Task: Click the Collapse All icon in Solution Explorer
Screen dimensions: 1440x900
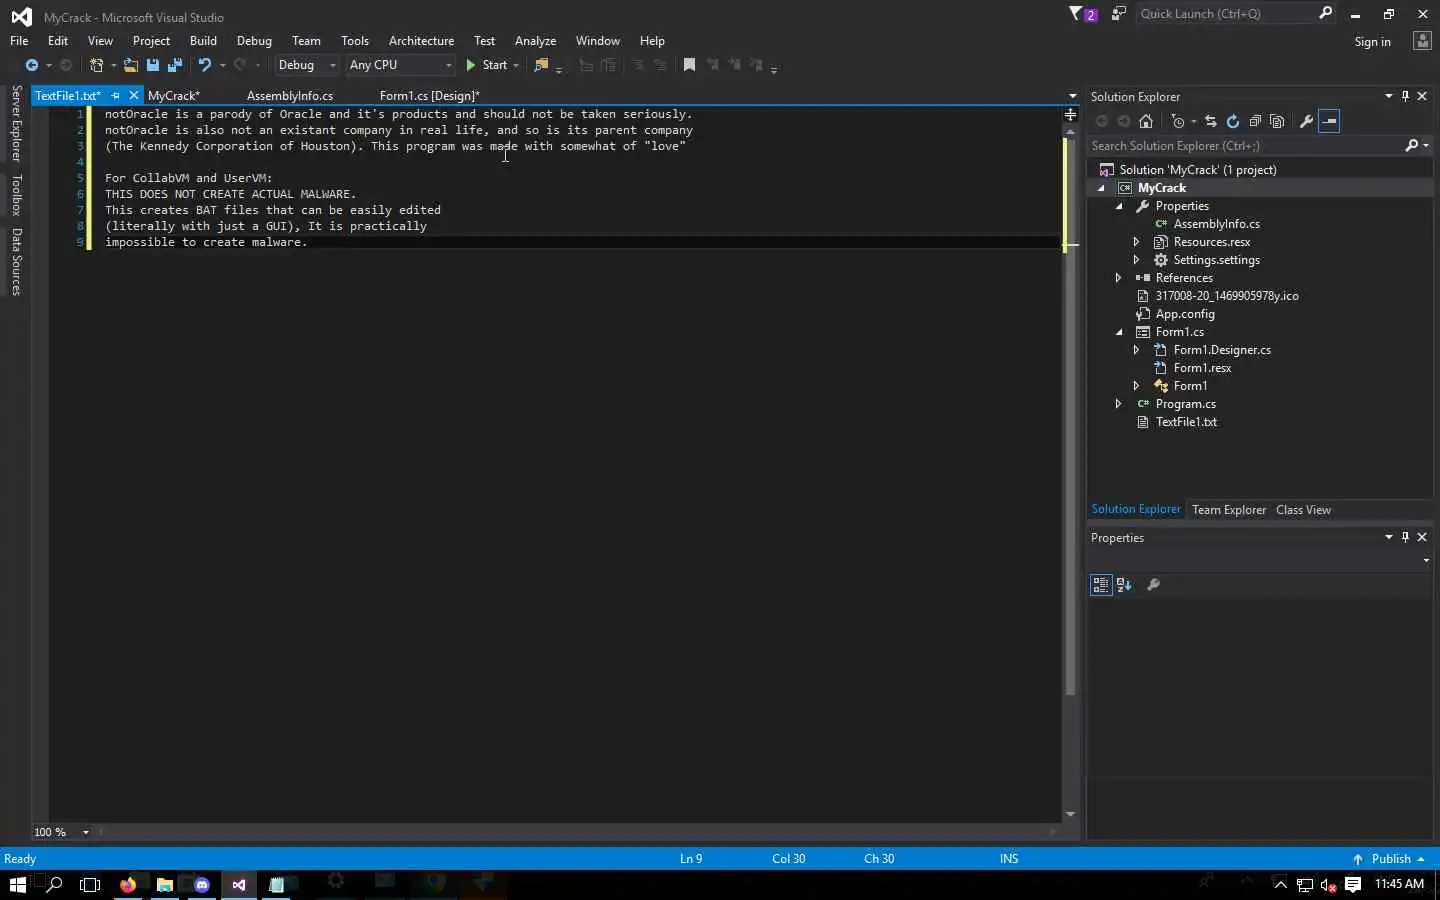Action: point(1255,121)
